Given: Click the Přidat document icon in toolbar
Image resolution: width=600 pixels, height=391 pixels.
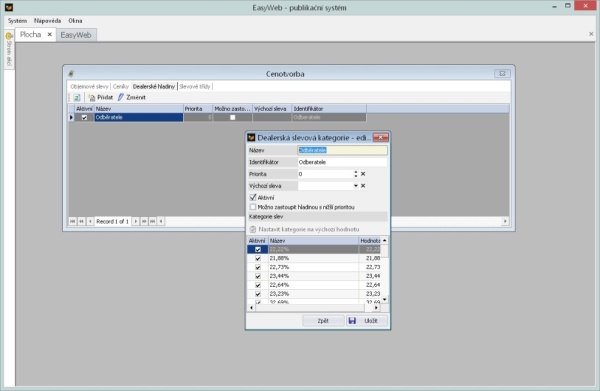Looking at the screenshot, I should pos(91,98).
